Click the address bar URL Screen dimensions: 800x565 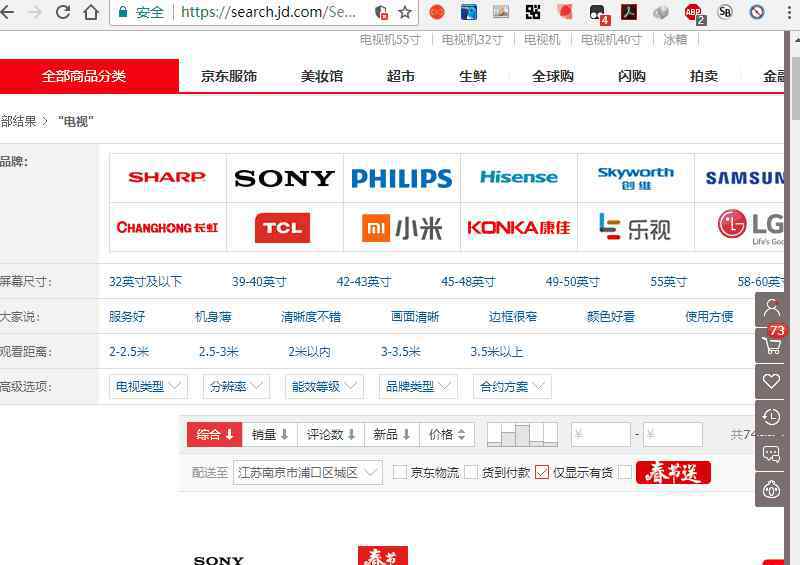268,12
